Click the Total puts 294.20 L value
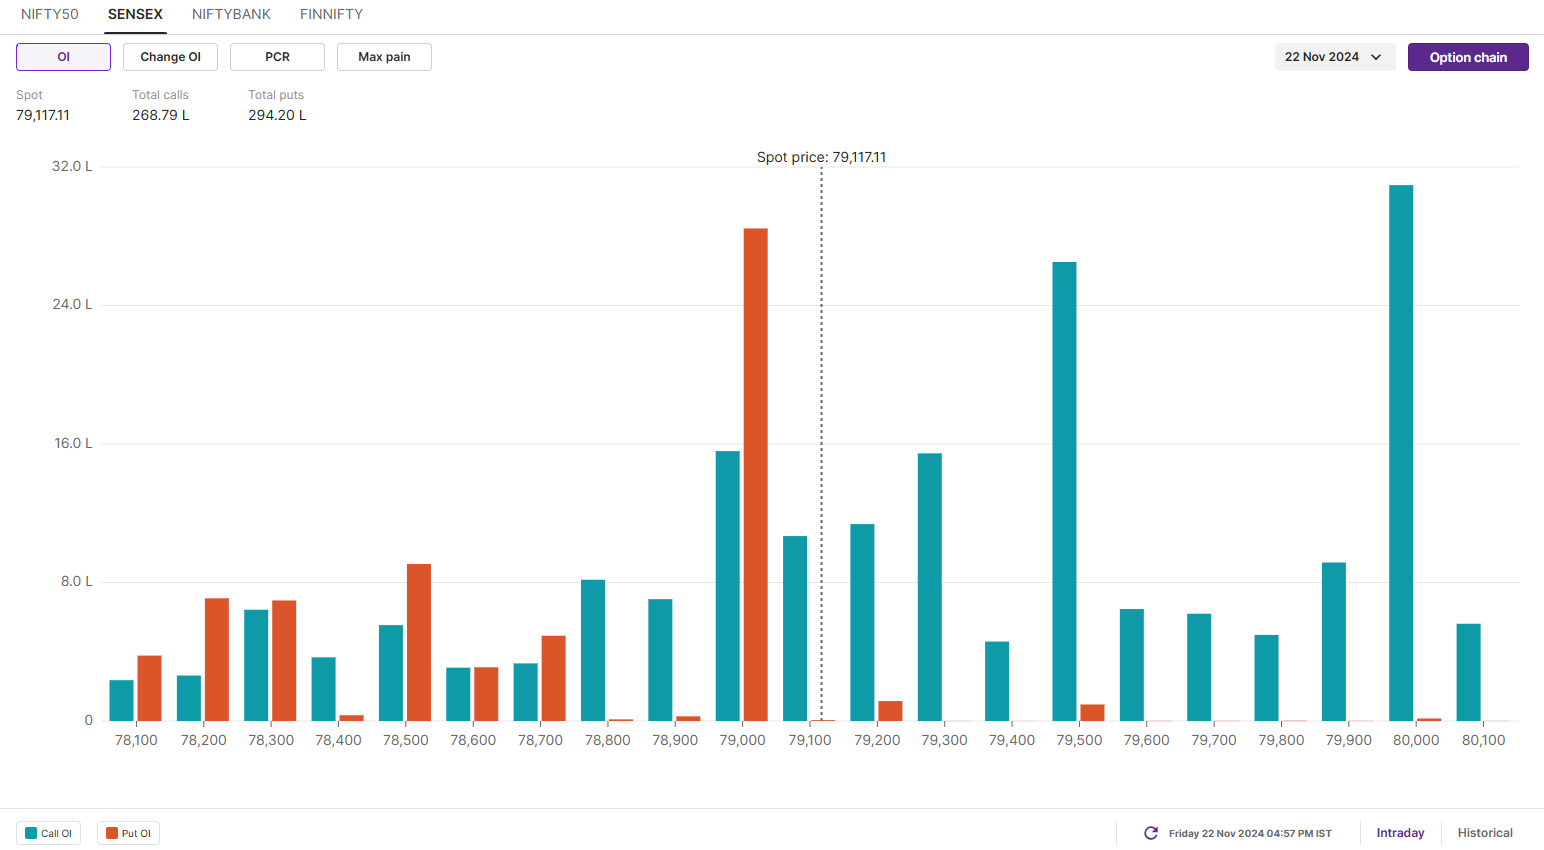1544x850 pixels. 277,115
